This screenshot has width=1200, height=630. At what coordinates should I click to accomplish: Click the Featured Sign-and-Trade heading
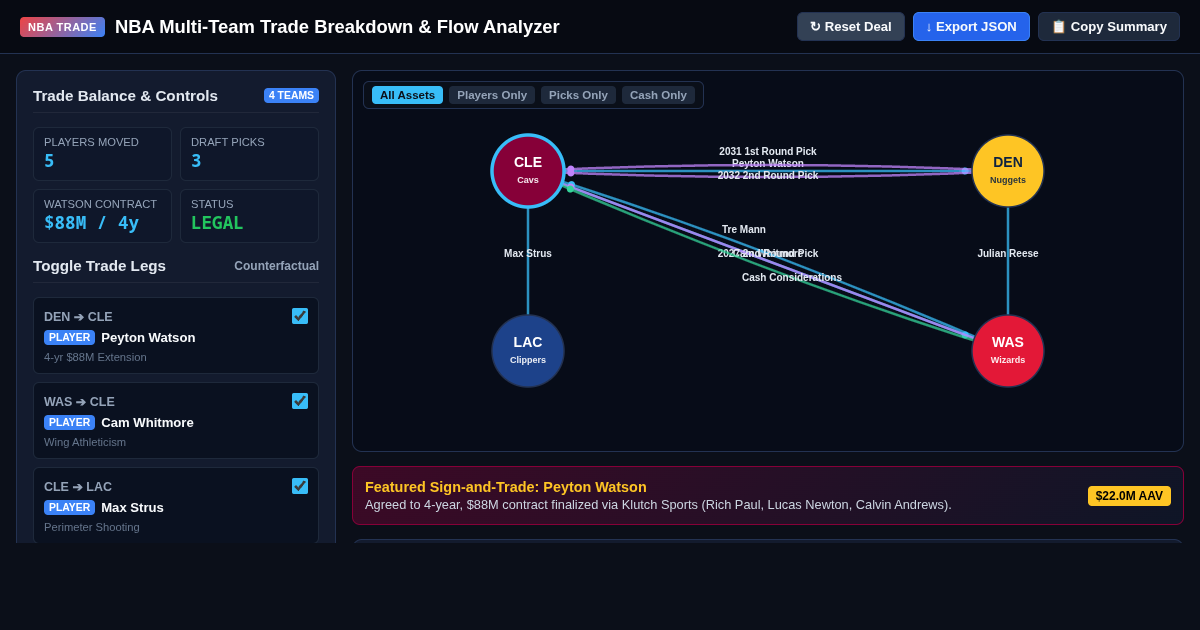(506, 487)
